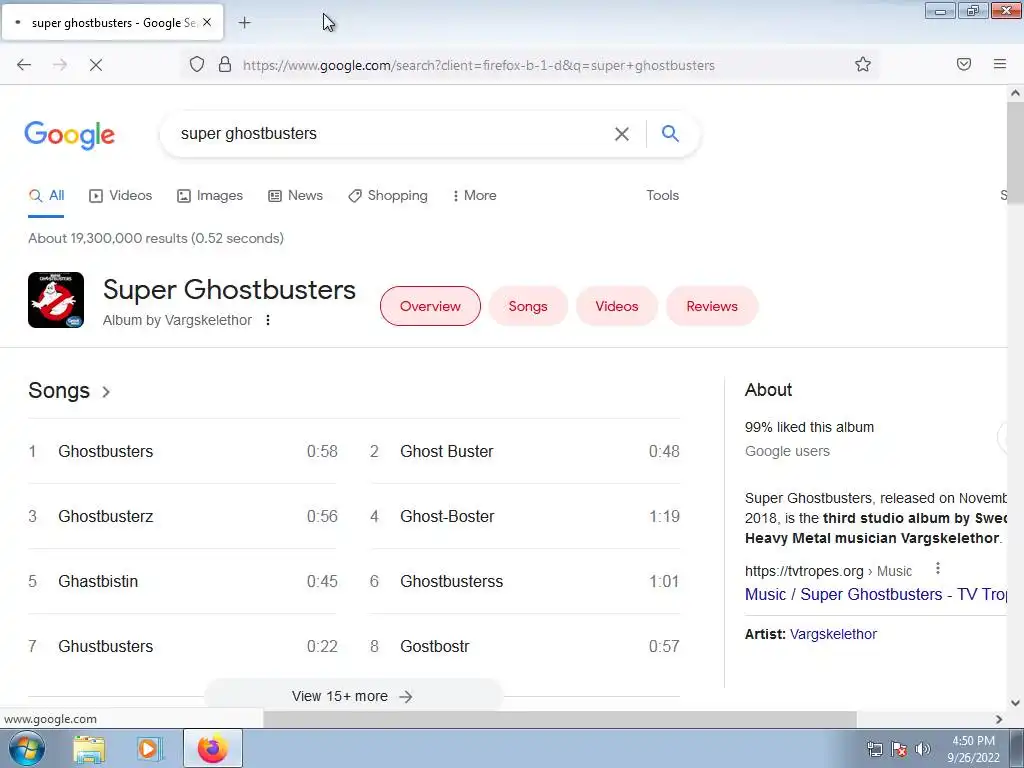Open the song Ghostbusterss
The image size is (1024, 768).
tap(525, 581)
